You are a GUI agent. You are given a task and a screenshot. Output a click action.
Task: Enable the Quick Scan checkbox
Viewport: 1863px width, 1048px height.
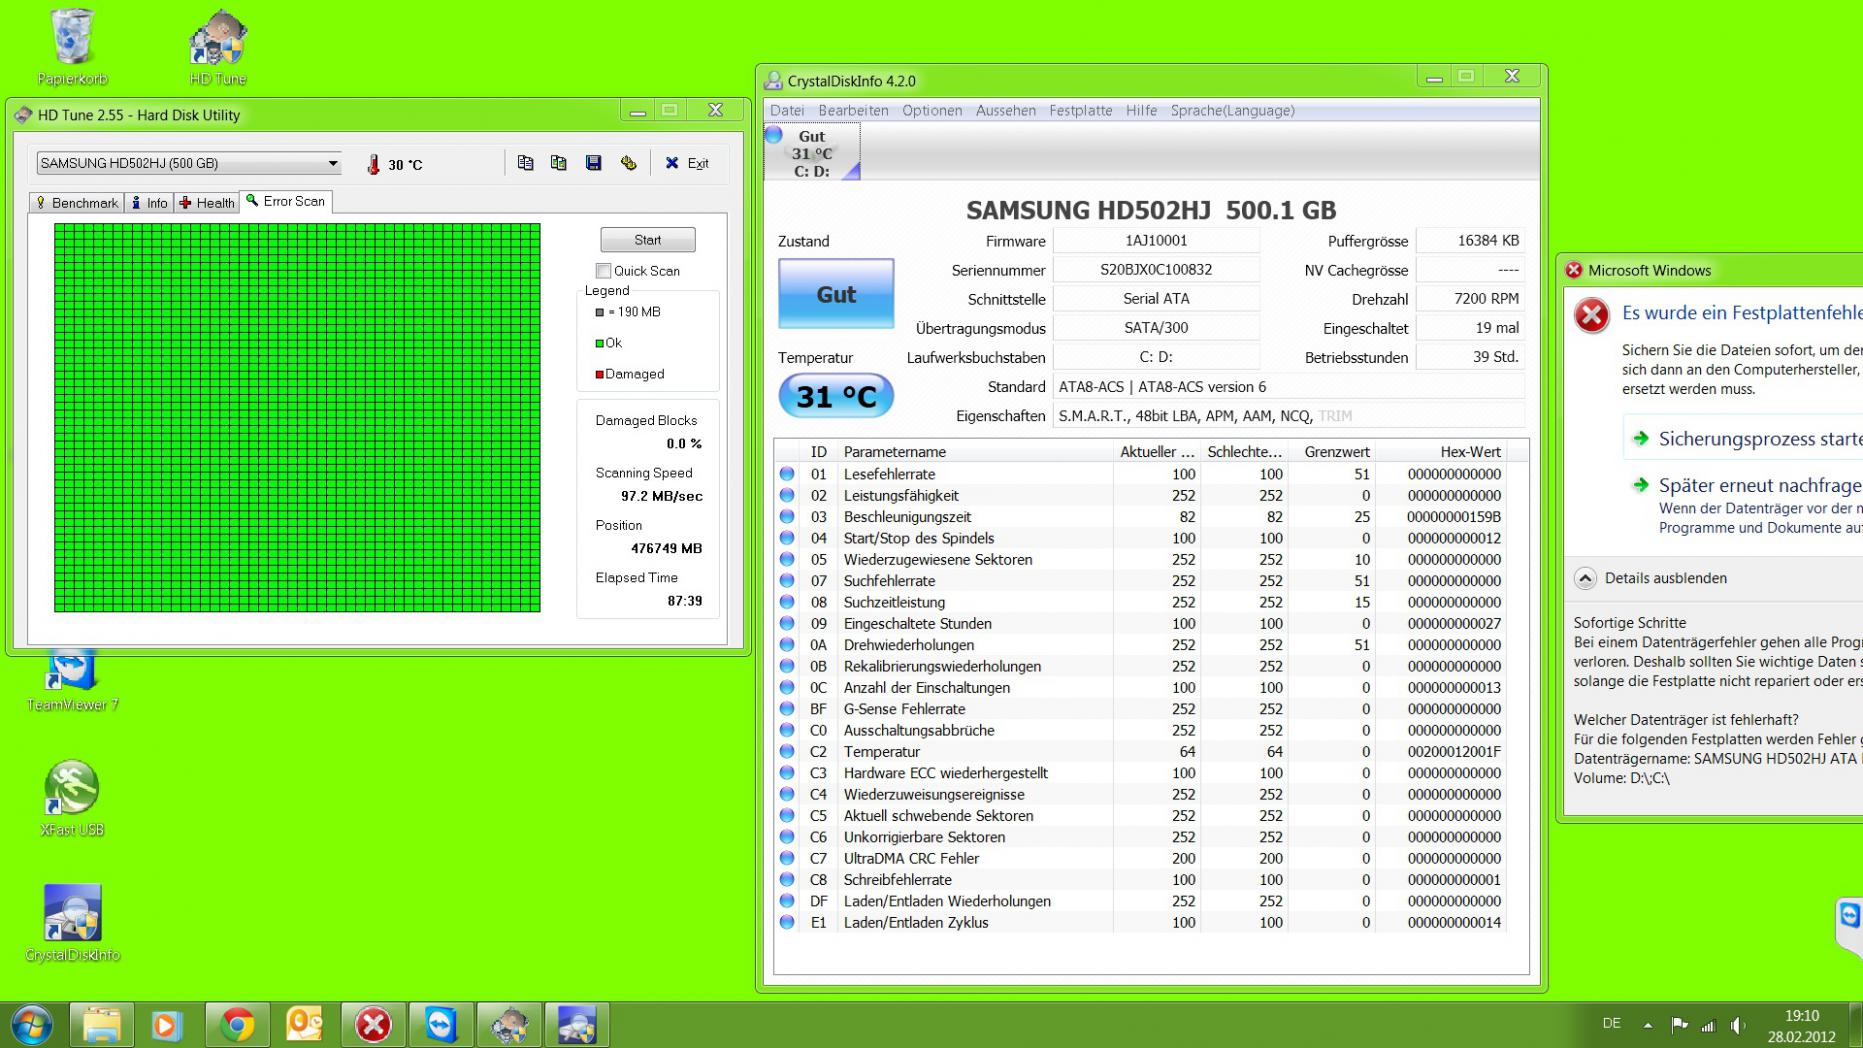tap(603, 271)
